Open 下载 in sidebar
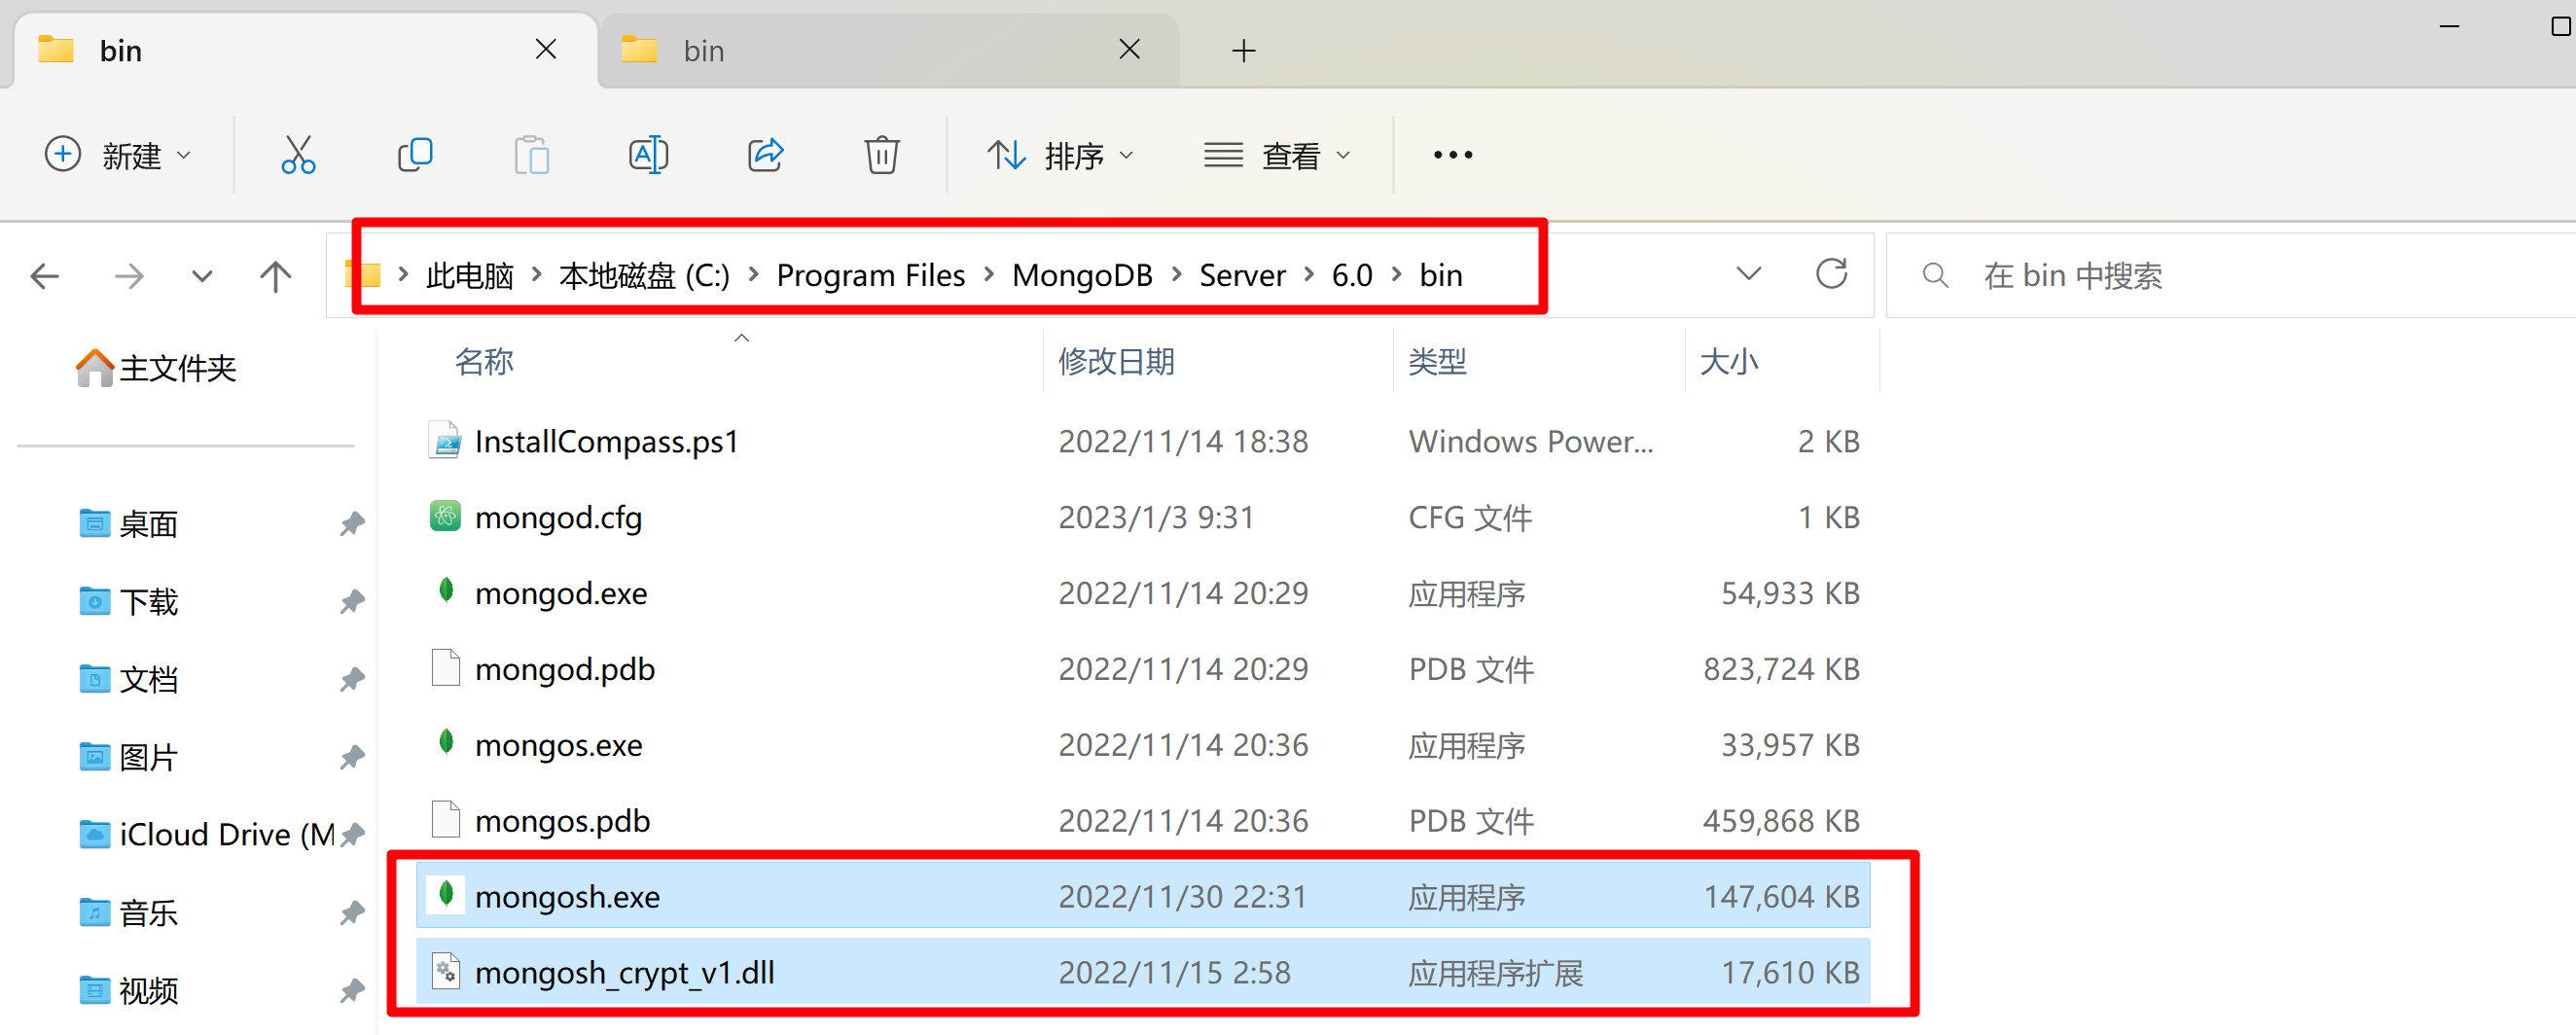 coord(128,601)
